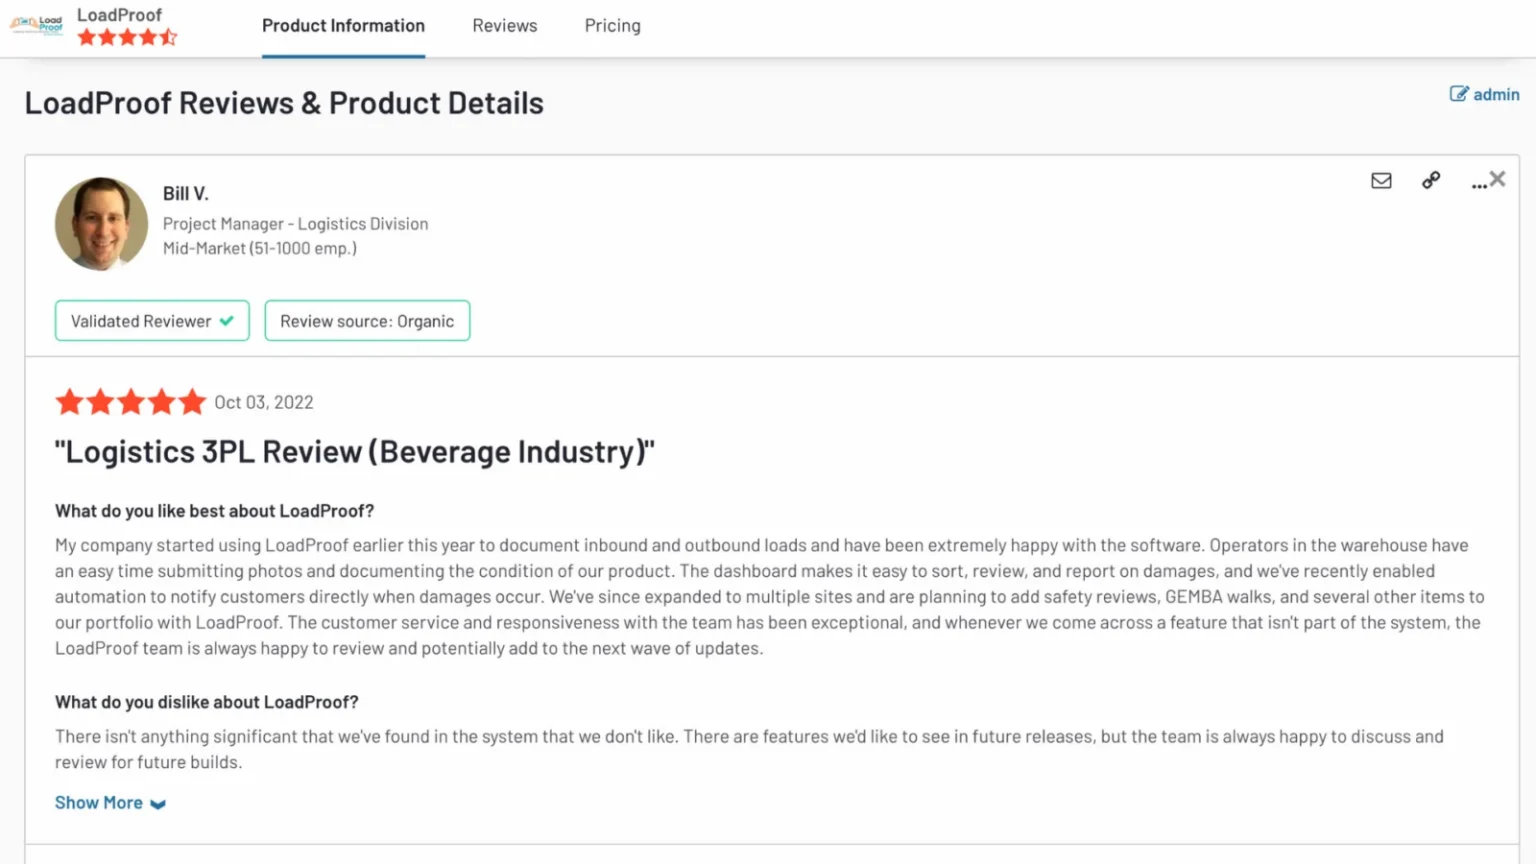Screen dimensions: 1536x864
Task: Expand the review with Show More
Action: pos(110,803)
